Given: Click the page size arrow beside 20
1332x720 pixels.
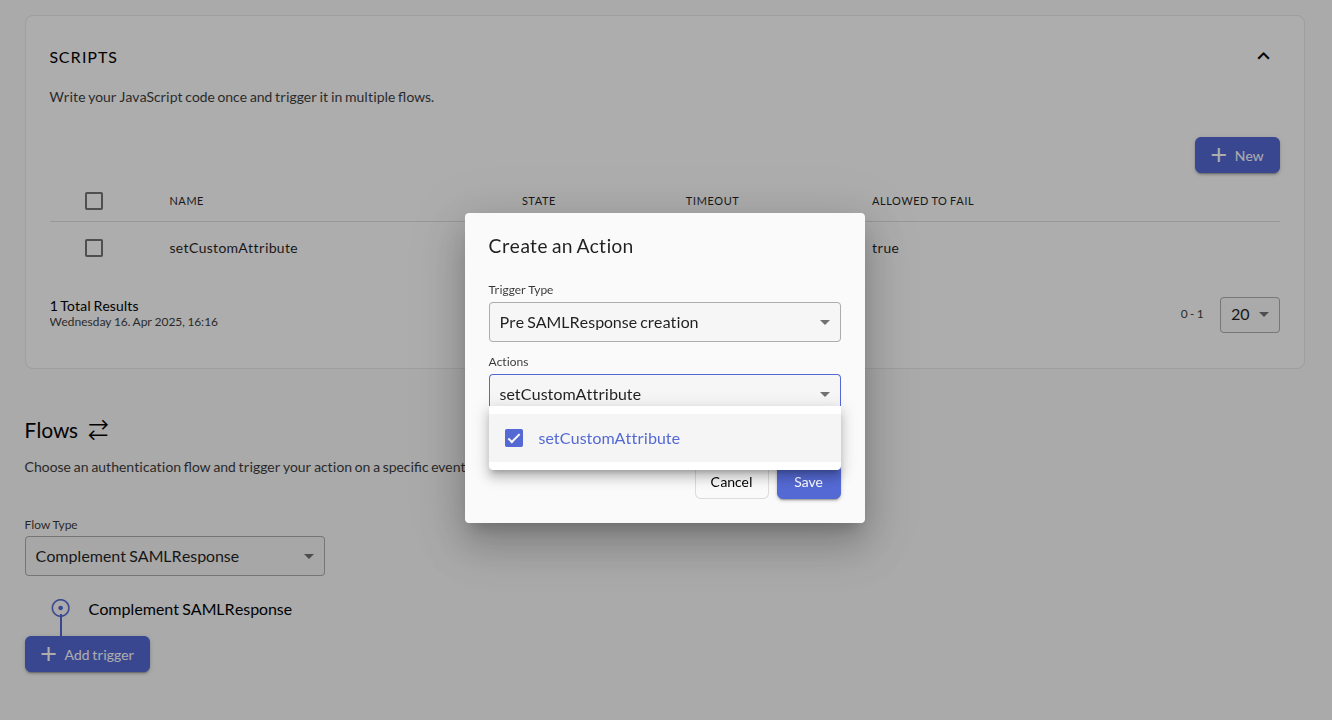Looking at the screenshot, I should 1264,314.
